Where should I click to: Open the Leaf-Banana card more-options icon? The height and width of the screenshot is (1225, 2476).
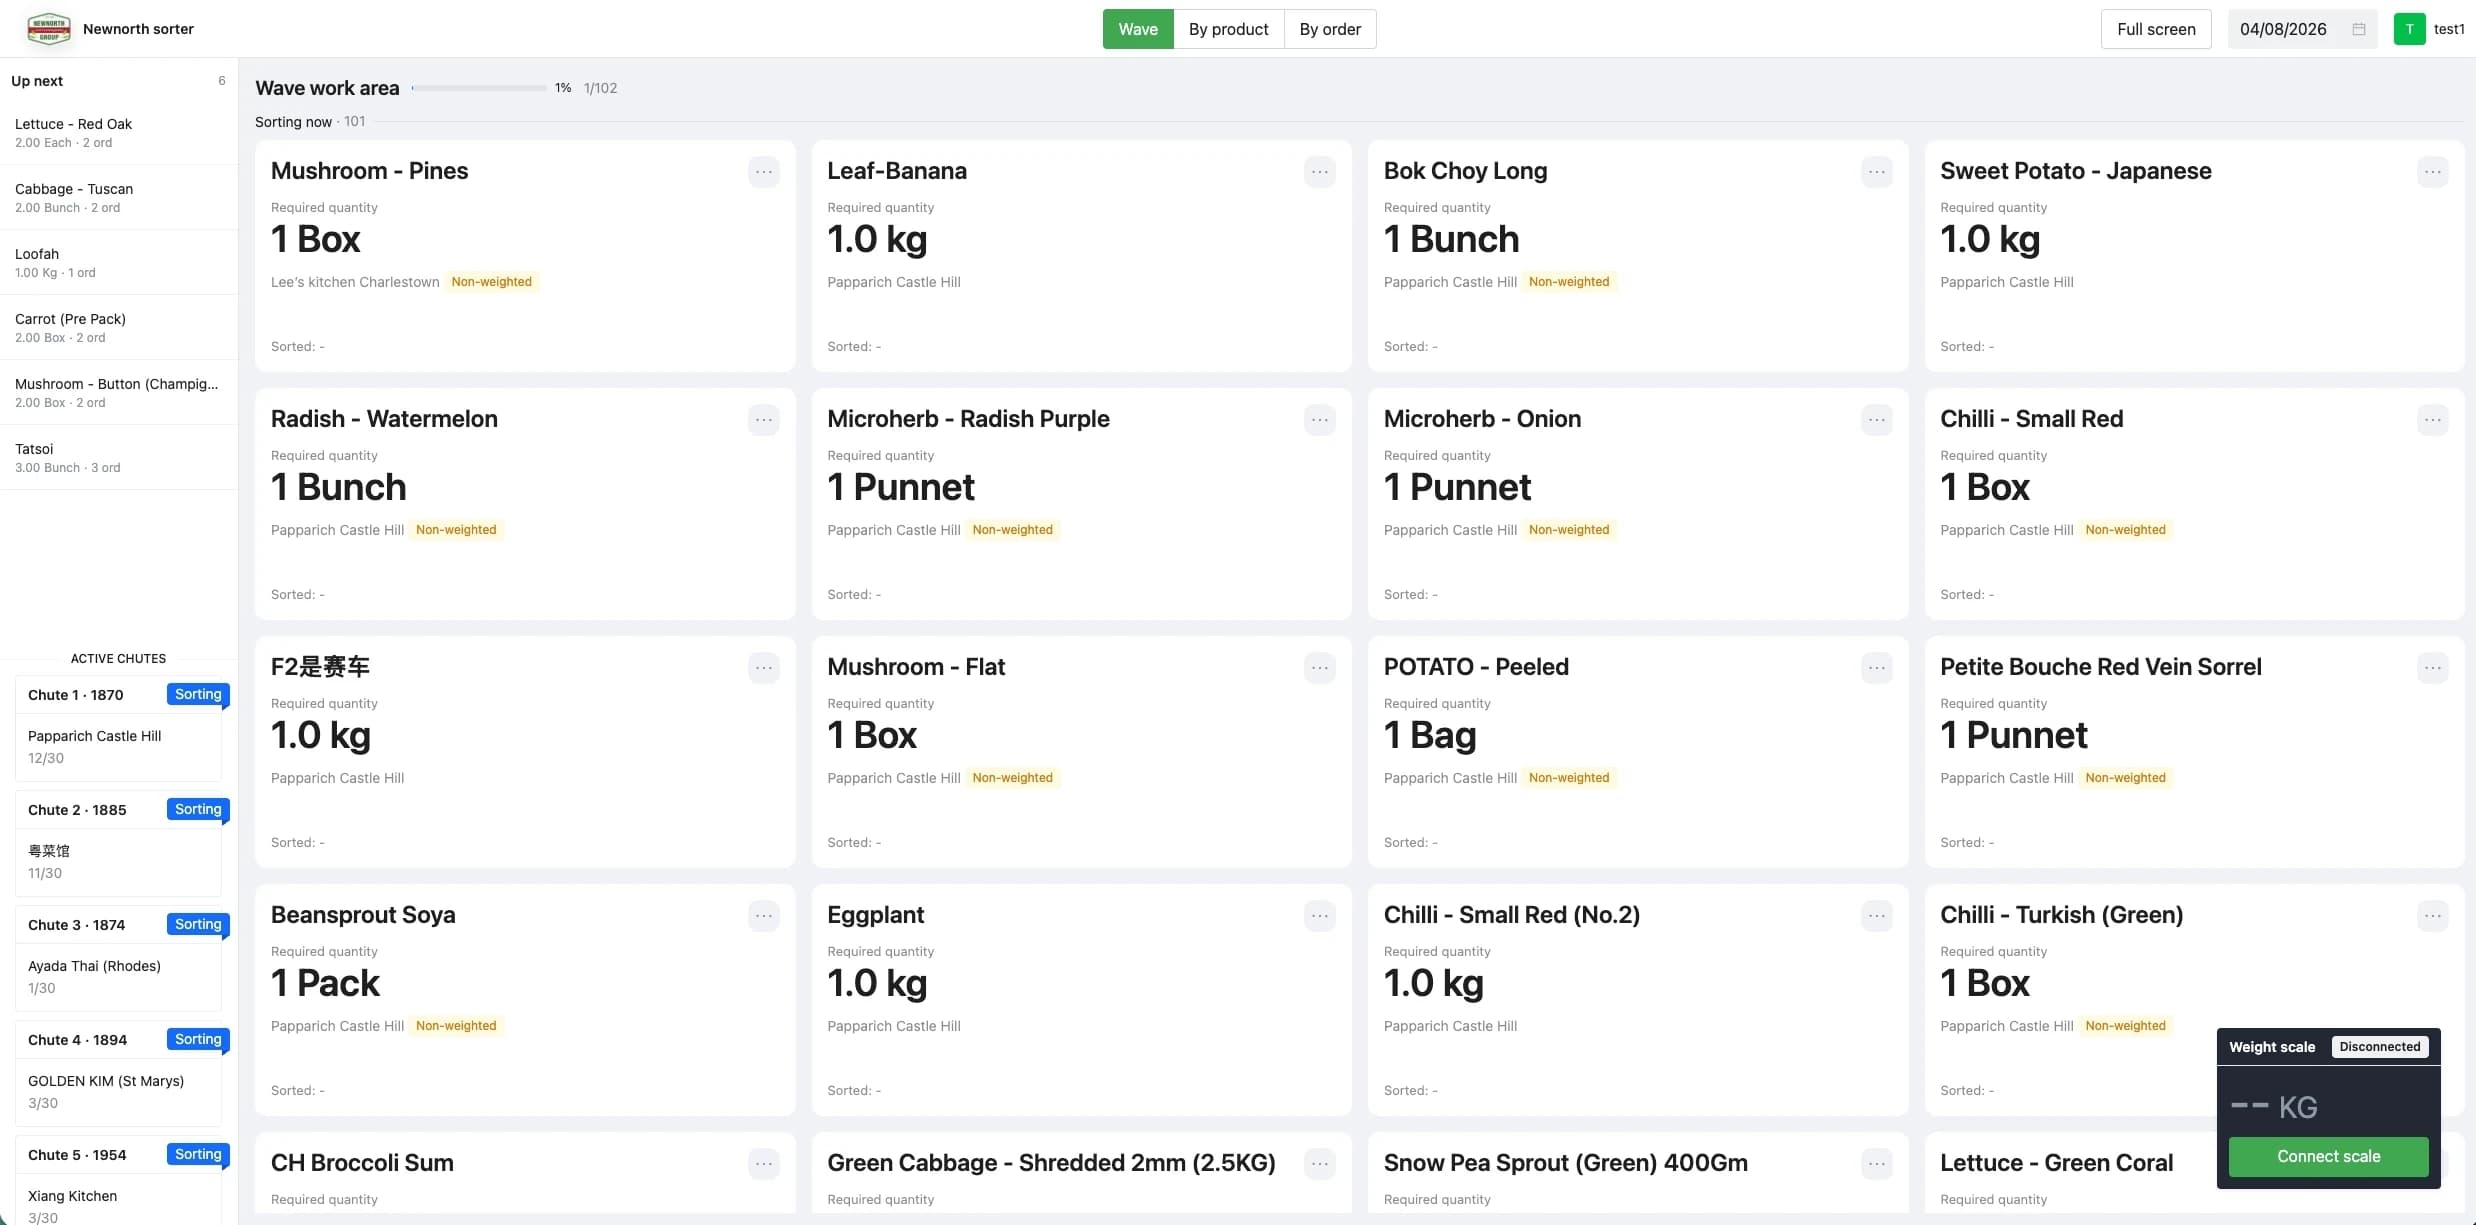[x=1320, y=172]
